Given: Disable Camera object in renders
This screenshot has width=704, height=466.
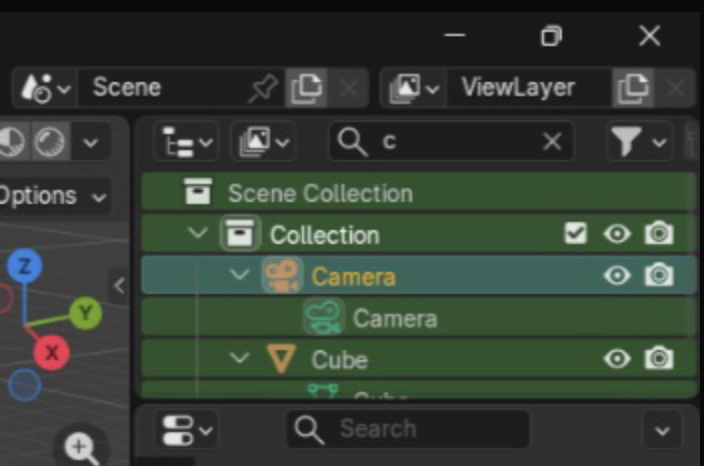Looking at the screenshot, I should point(659,275).
